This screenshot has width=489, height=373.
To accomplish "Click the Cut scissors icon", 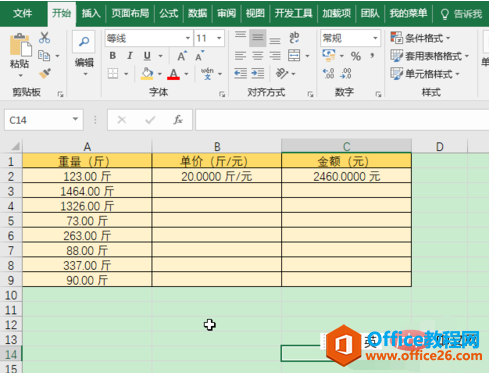I will point(44,38).
